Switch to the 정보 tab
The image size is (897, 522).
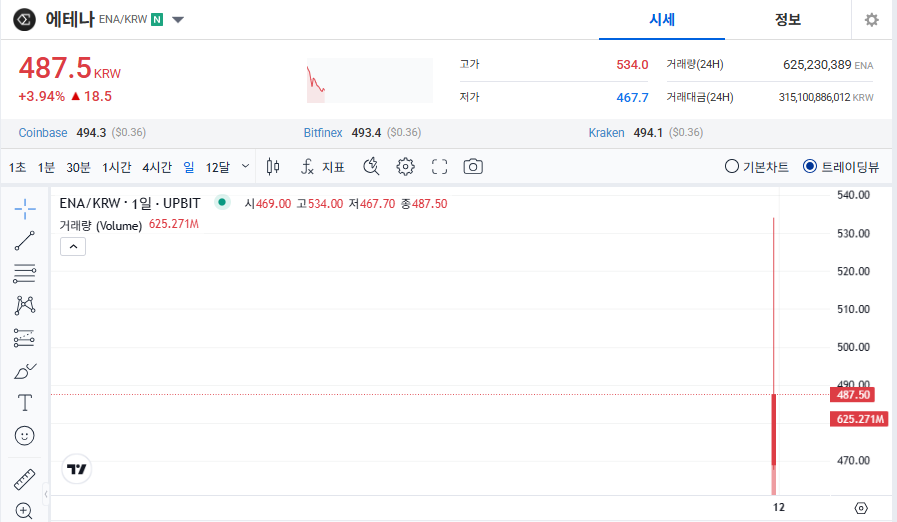[788, 19]
